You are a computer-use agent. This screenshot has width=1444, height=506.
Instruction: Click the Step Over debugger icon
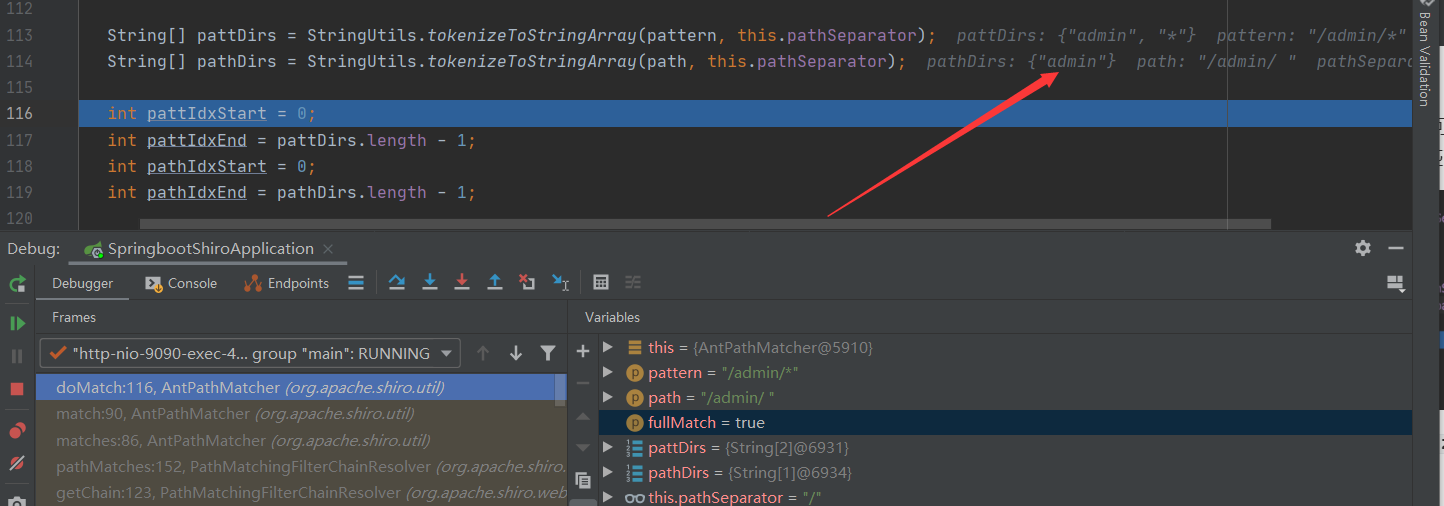(x=397, y=283)
